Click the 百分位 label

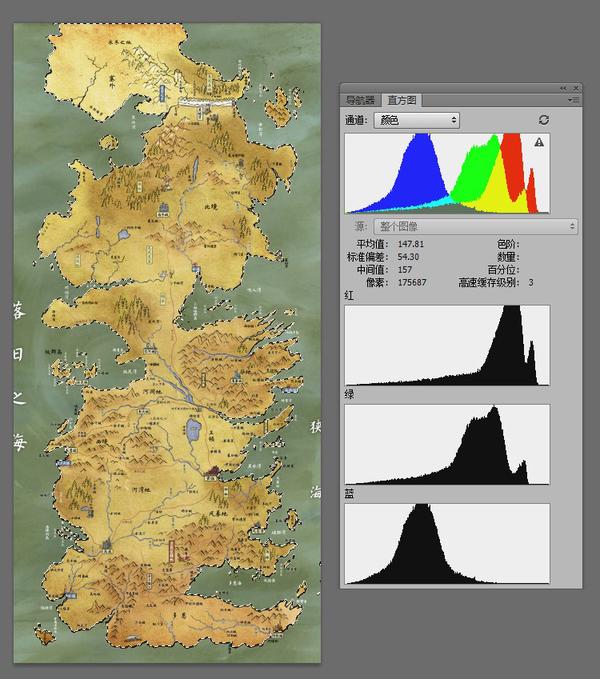click(503, 269)
